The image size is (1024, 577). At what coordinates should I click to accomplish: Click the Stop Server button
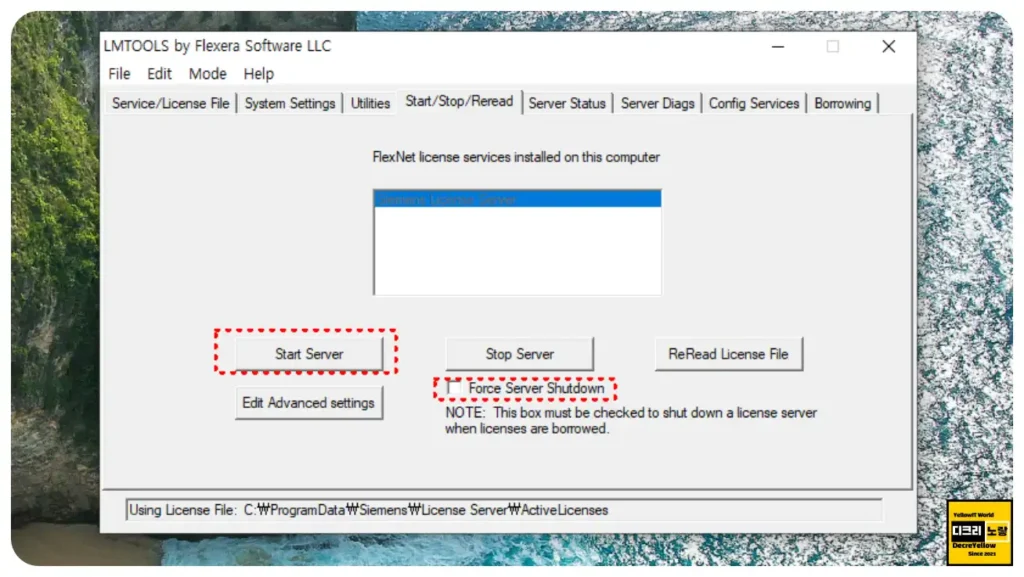coord(519,354)
